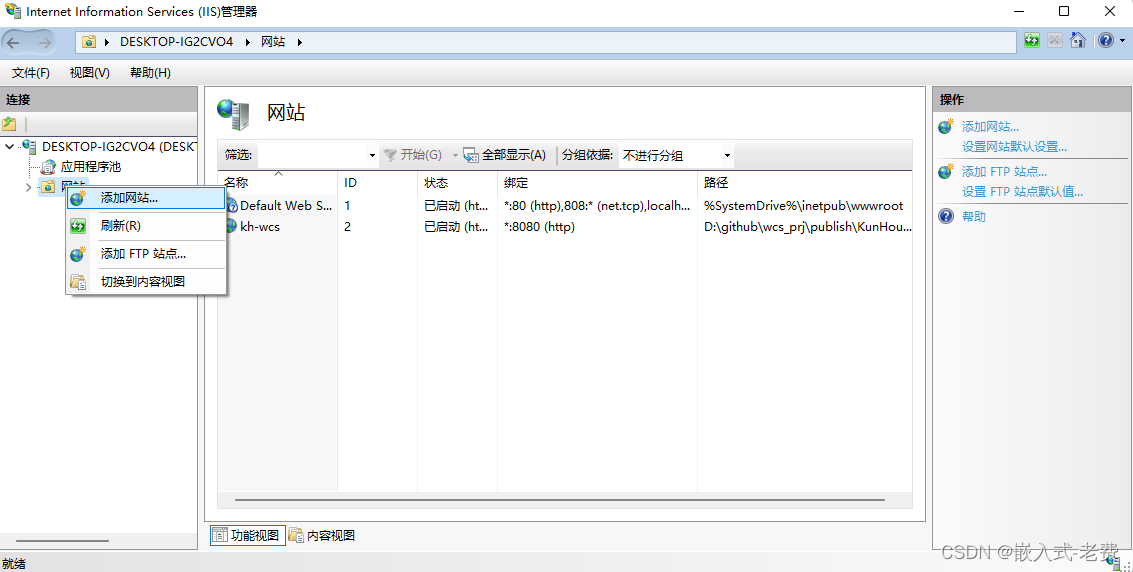
Task: Click the back navigation arrow
Action: coord(14,43)
